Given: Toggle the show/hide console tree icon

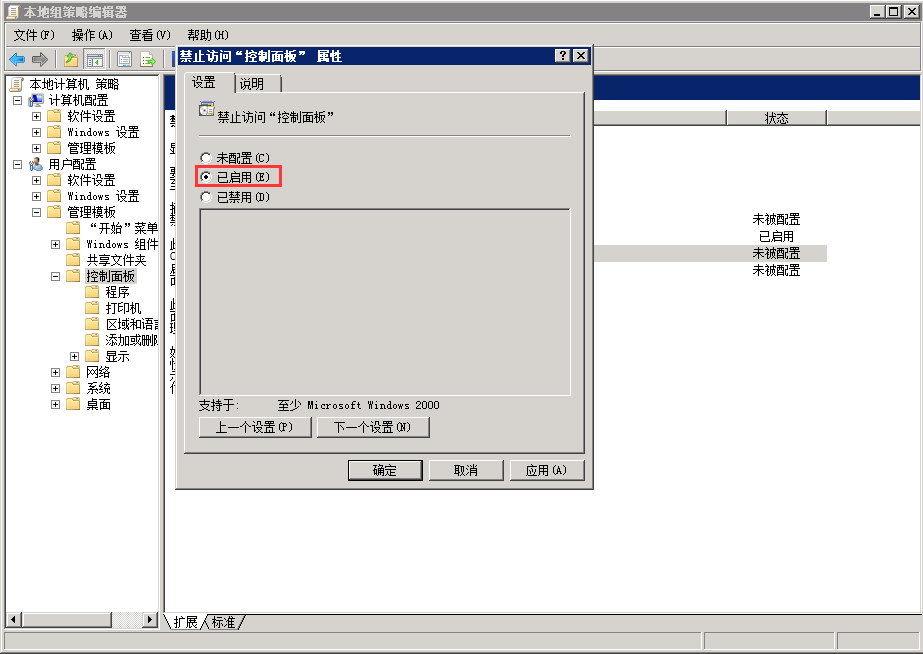Looking at the screenshot, I should click(95, 59).
